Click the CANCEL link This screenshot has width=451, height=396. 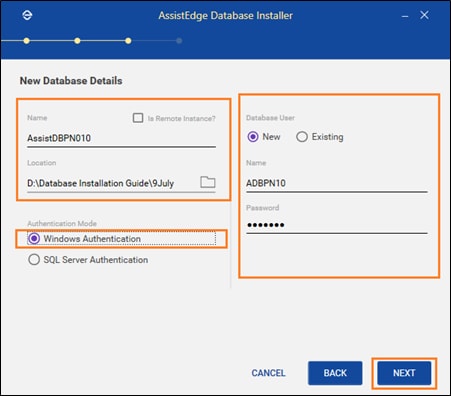point(268,373)
